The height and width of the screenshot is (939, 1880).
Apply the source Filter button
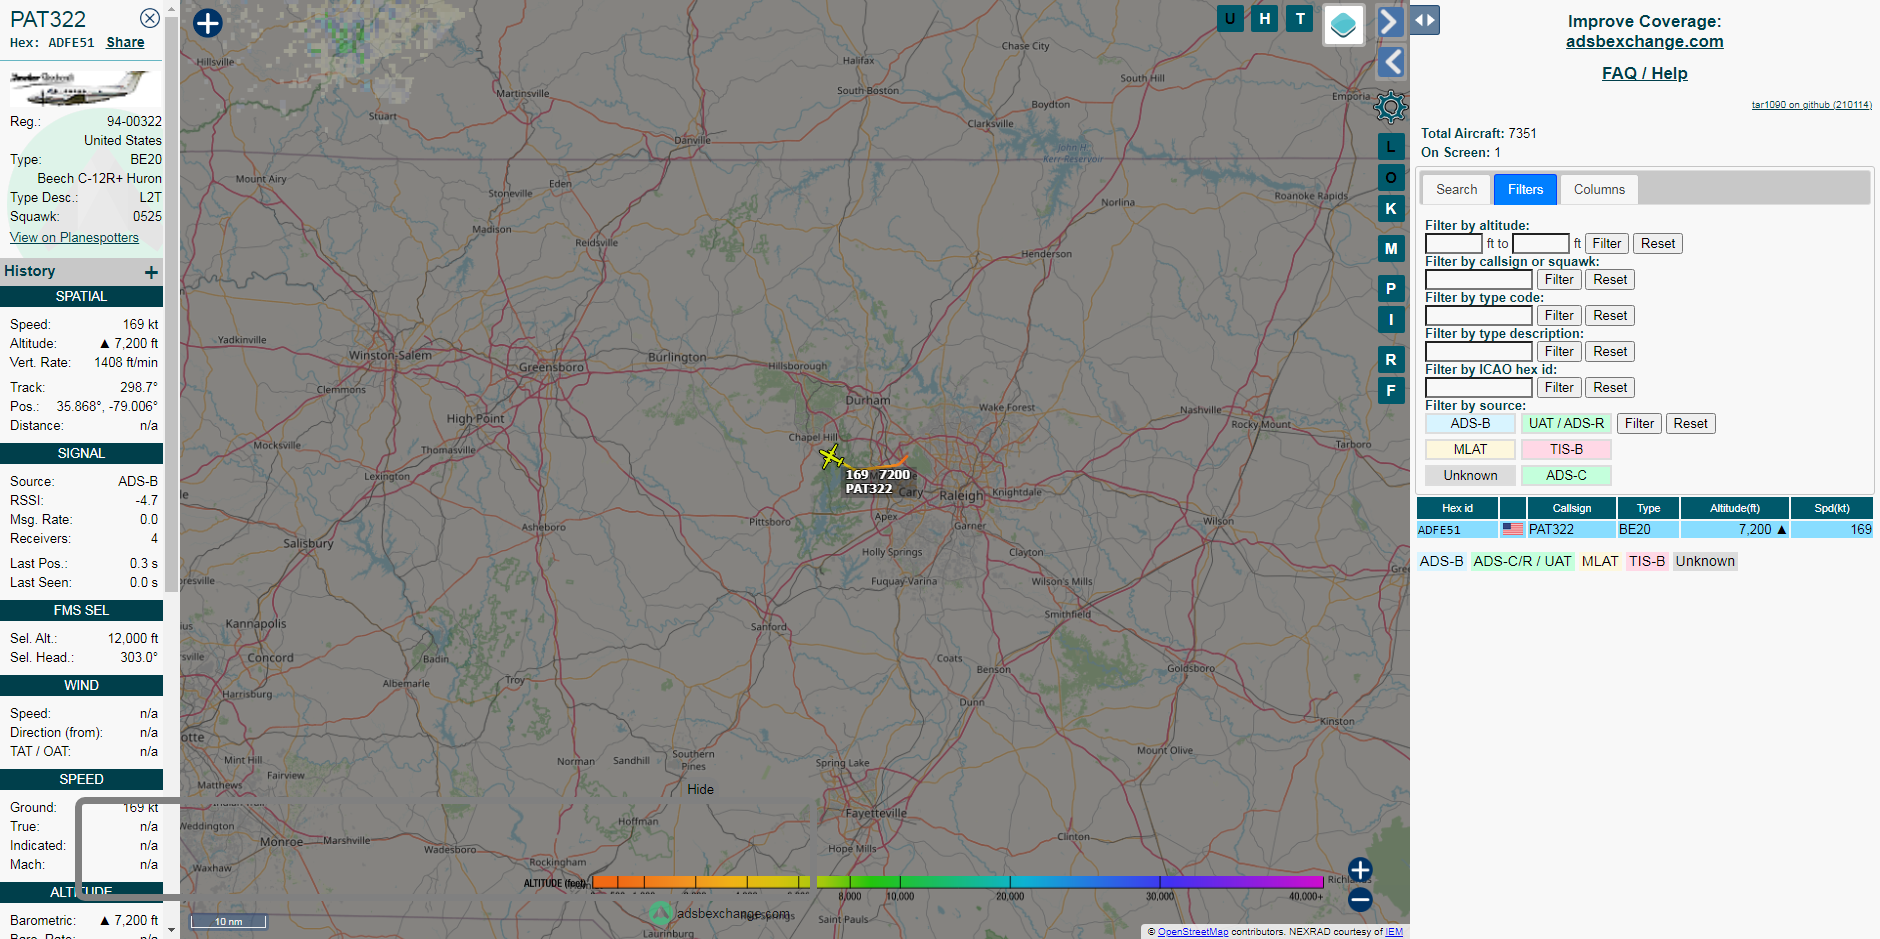1639,423
